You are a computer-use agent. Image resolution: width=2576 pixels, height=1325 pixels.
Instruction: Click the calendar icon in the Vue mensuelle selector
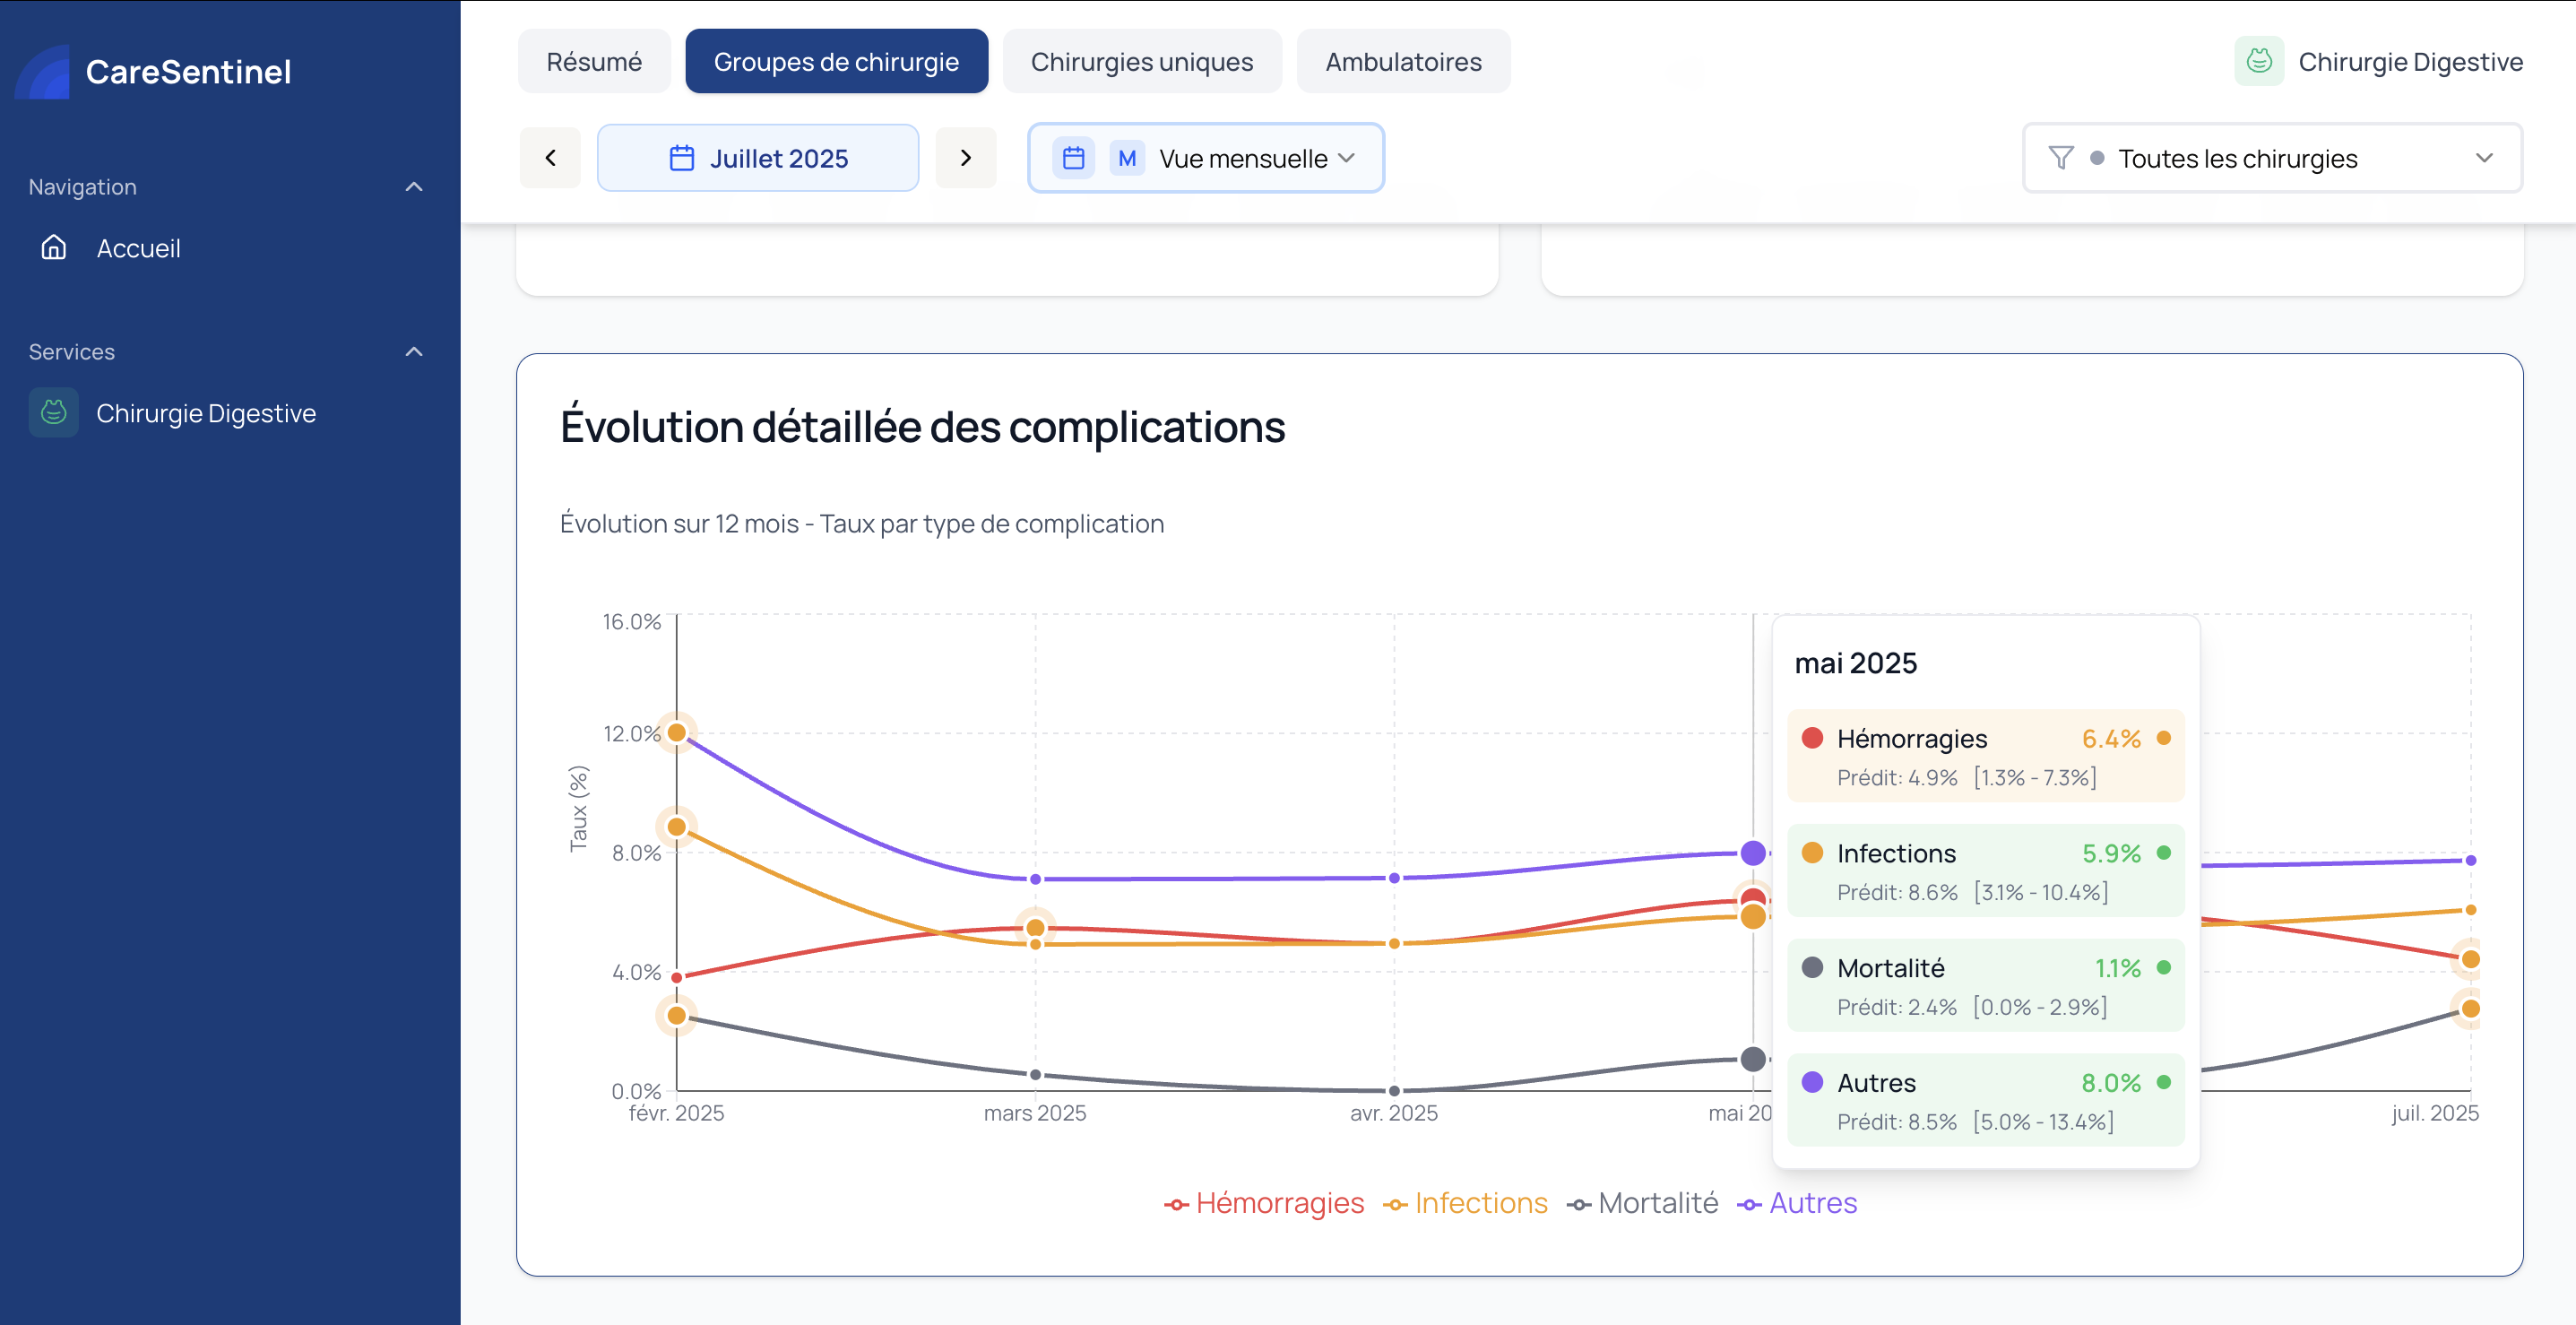1072,157
